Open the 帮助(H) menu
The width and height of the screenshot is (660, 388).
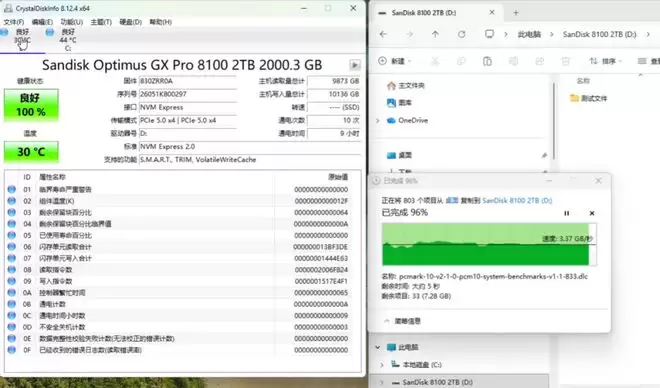[x=160, y=22]
